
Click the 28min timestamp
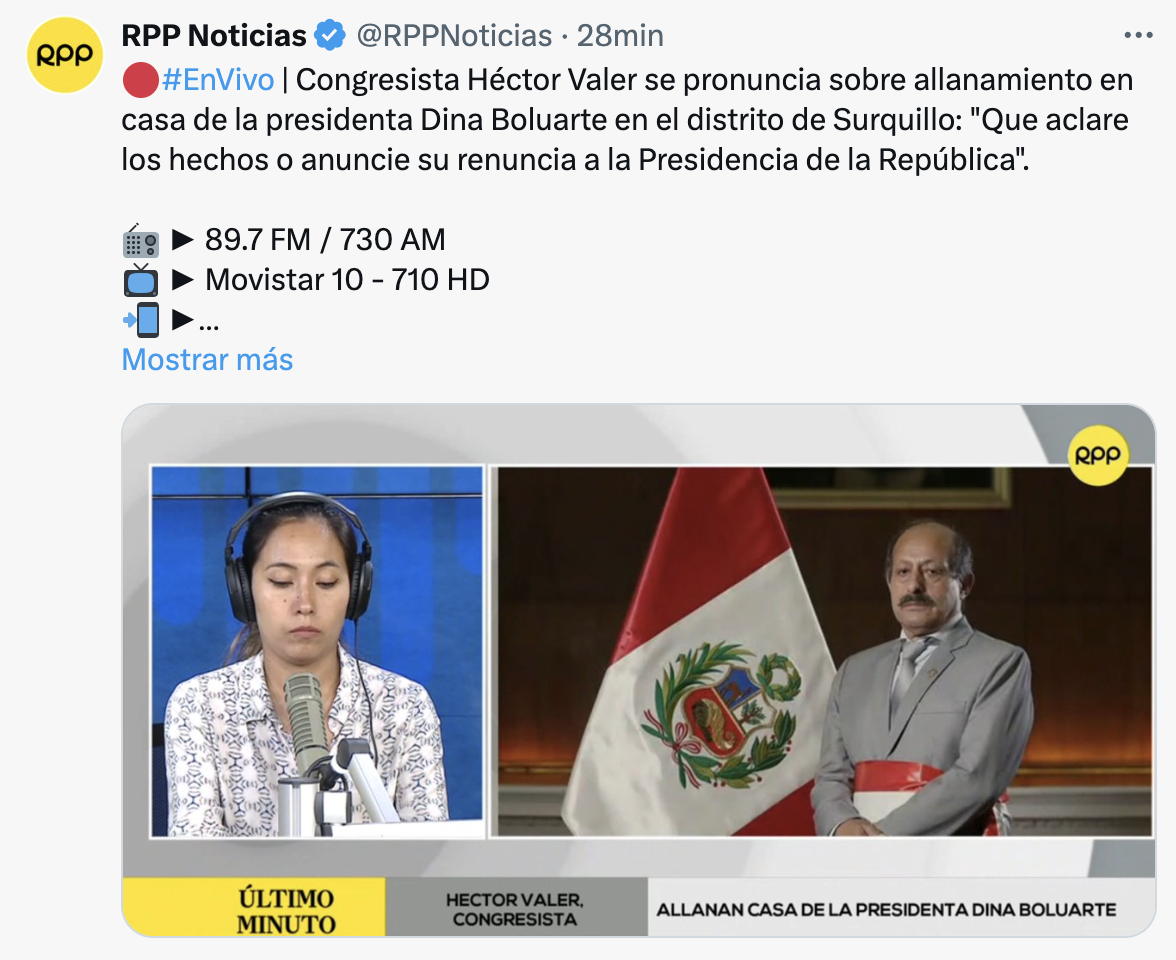click(x=620, y=35)
